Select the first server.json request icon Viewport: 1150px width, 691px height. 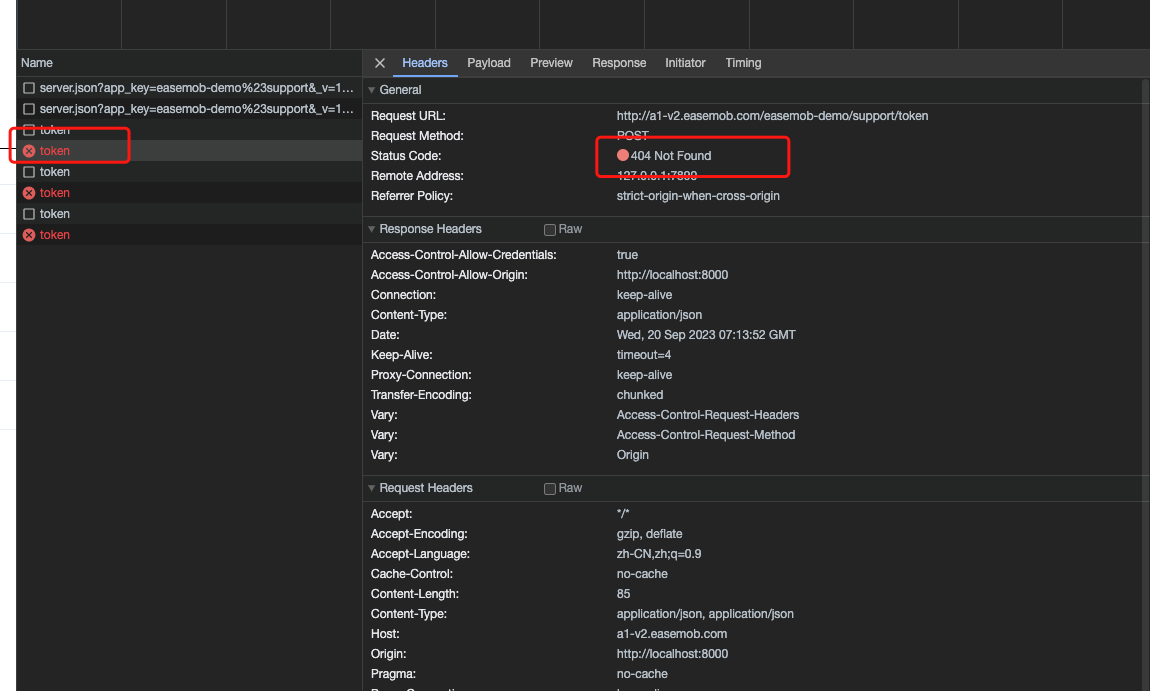pyautogui.click(x=29, y=88)
